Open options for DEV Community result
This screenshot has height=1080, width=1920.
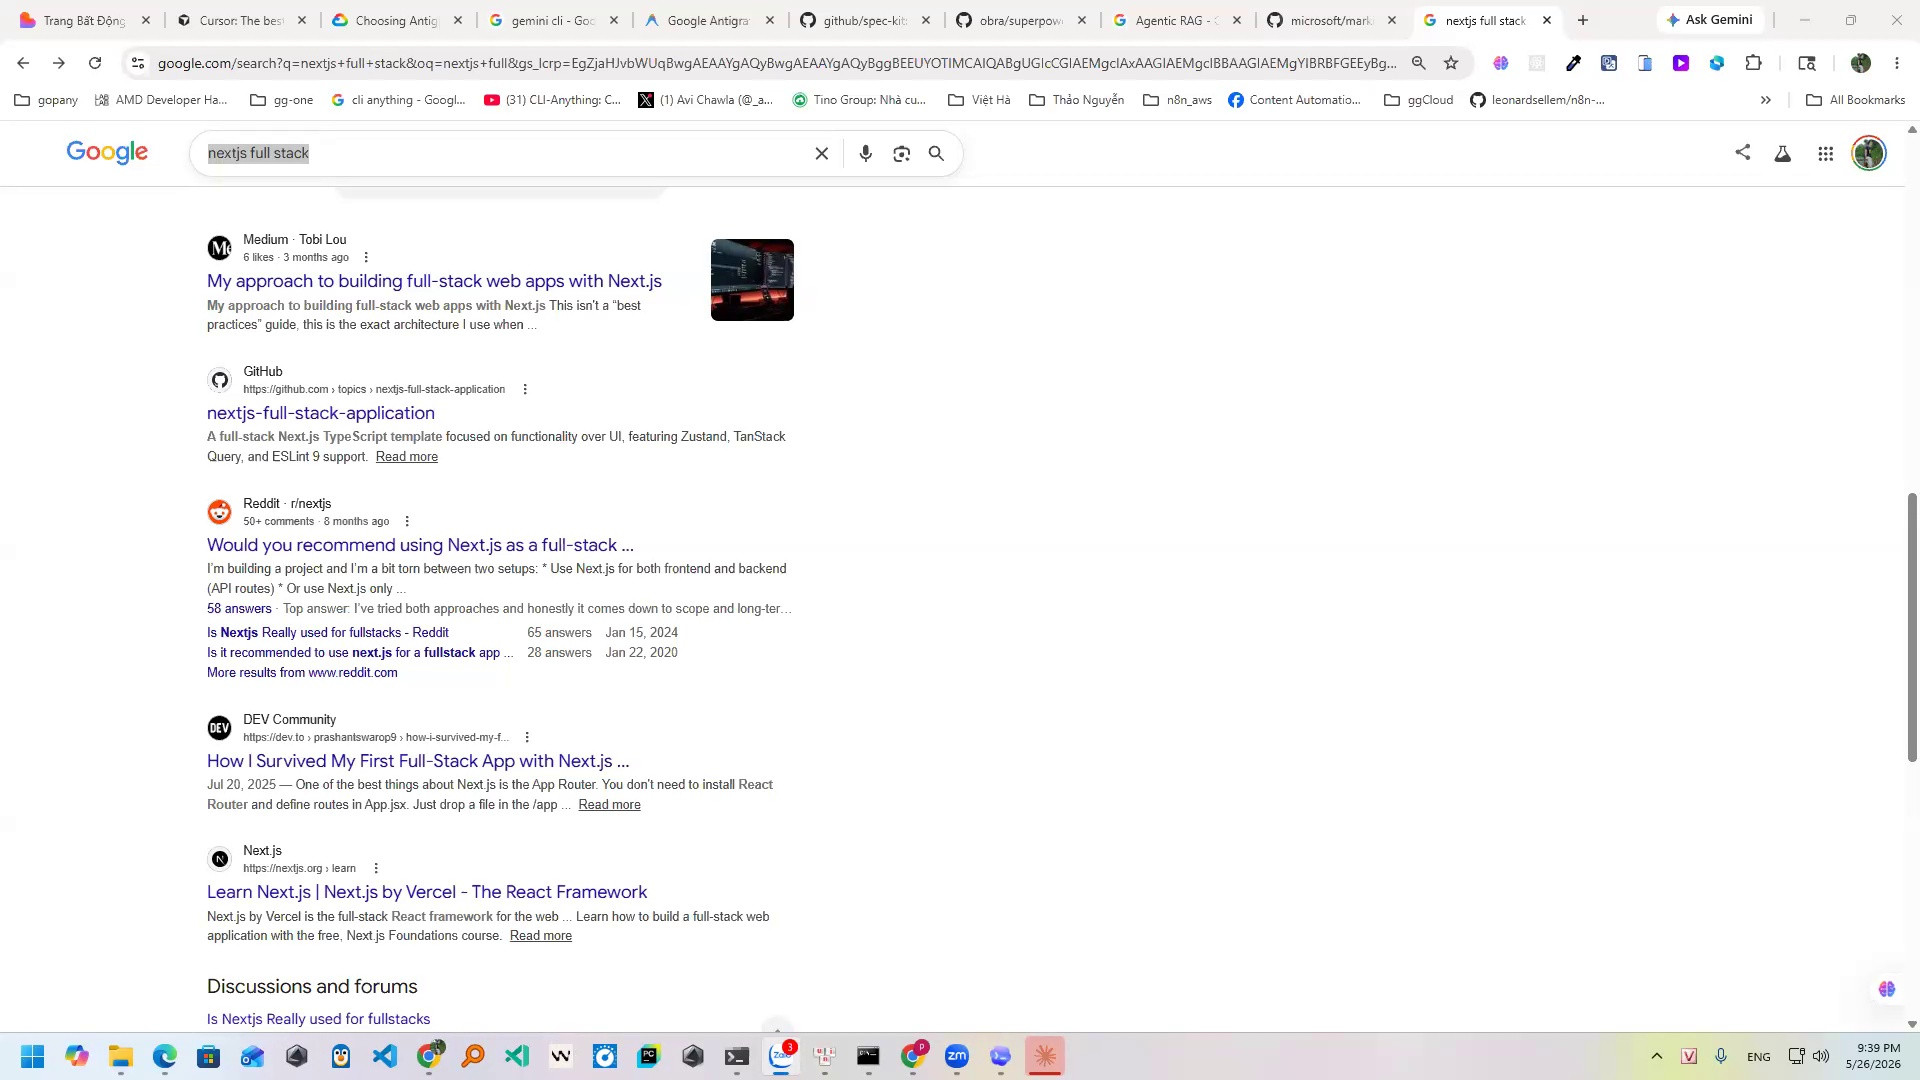[527, 738]
